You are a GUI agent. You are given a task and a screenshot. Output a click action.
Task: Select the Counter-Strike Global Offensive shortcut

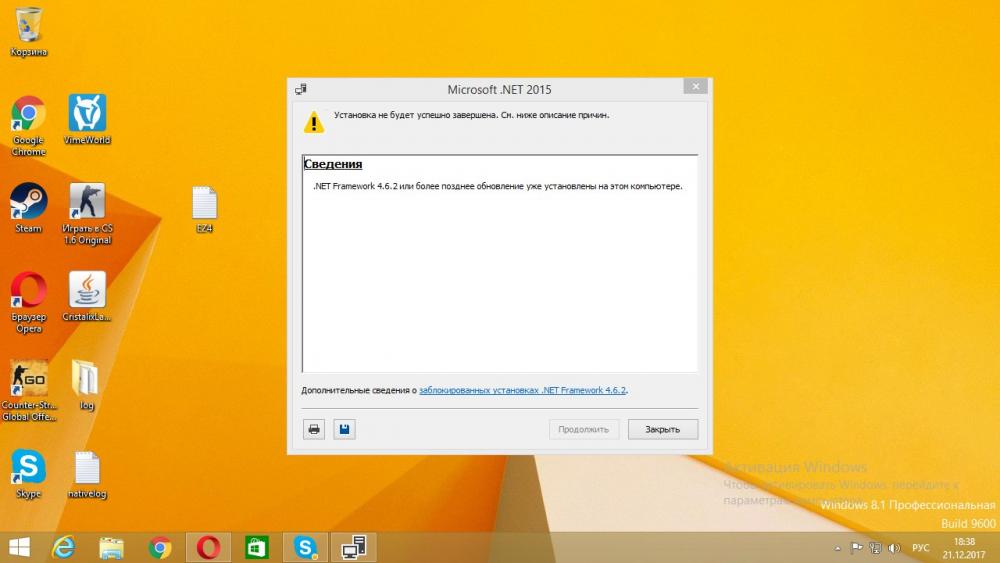click(x=28, y=382)
